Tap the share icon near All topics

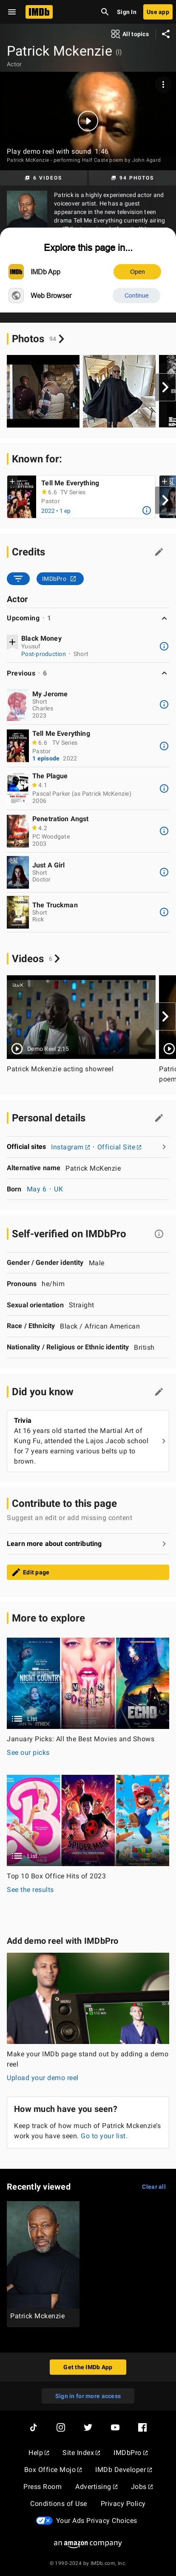point(165,34)
